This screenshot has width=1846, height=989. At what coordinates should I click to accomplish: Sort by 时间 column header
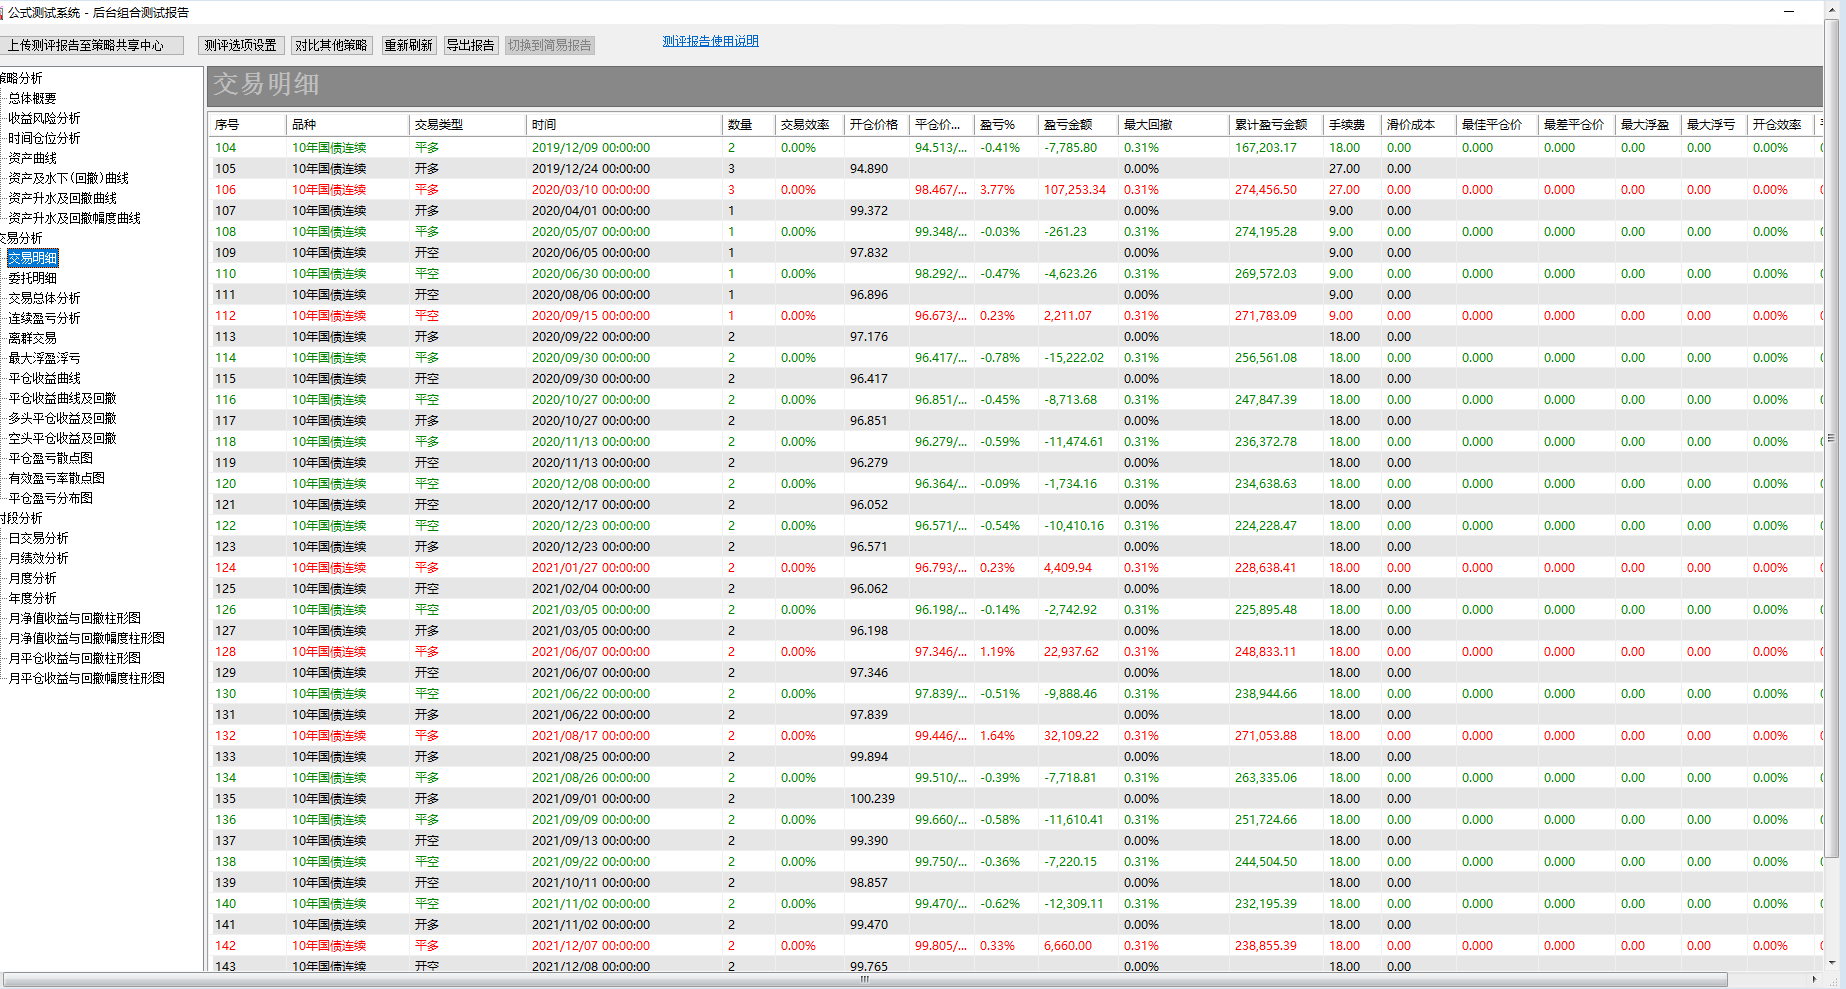click(x=624, y=125)
